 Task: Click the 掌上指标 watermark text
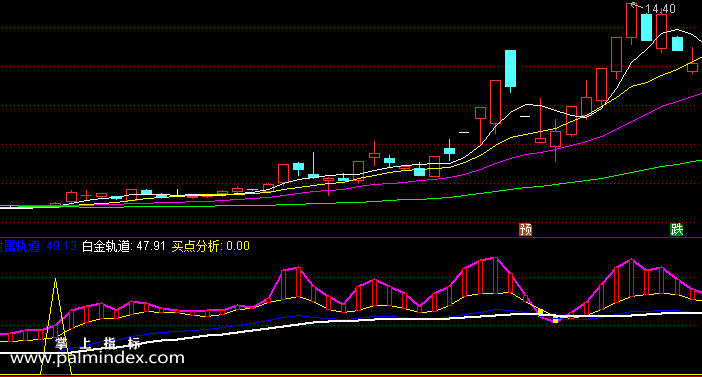point(98,343)
